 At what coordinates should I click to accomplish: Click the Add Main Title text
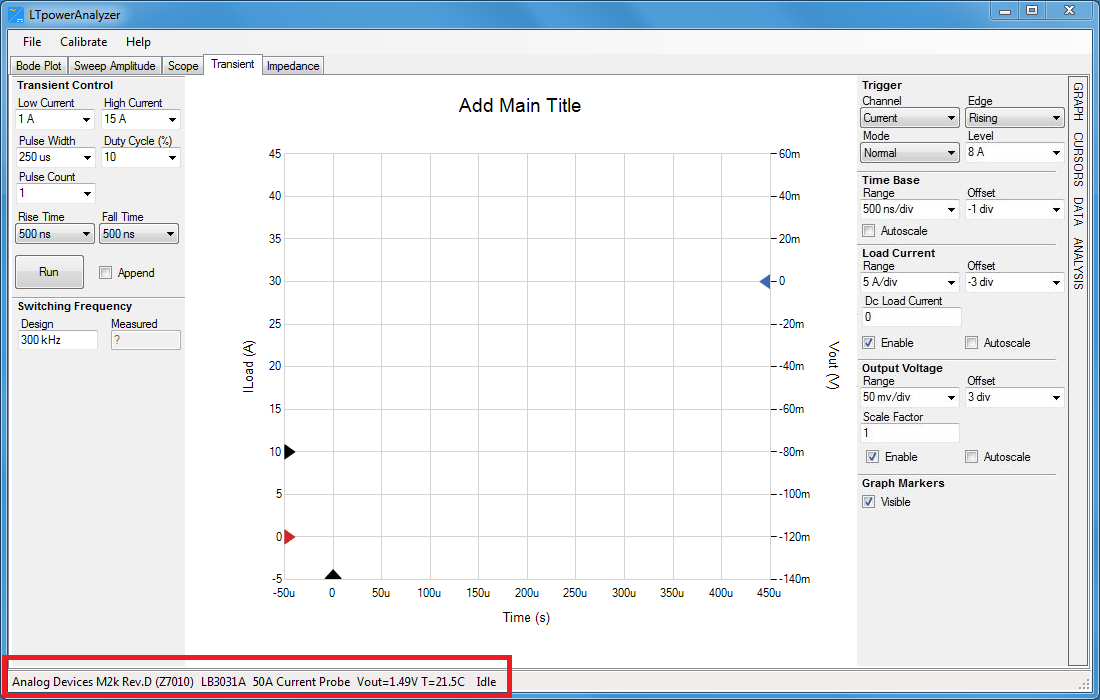click(x=519, y=106)
